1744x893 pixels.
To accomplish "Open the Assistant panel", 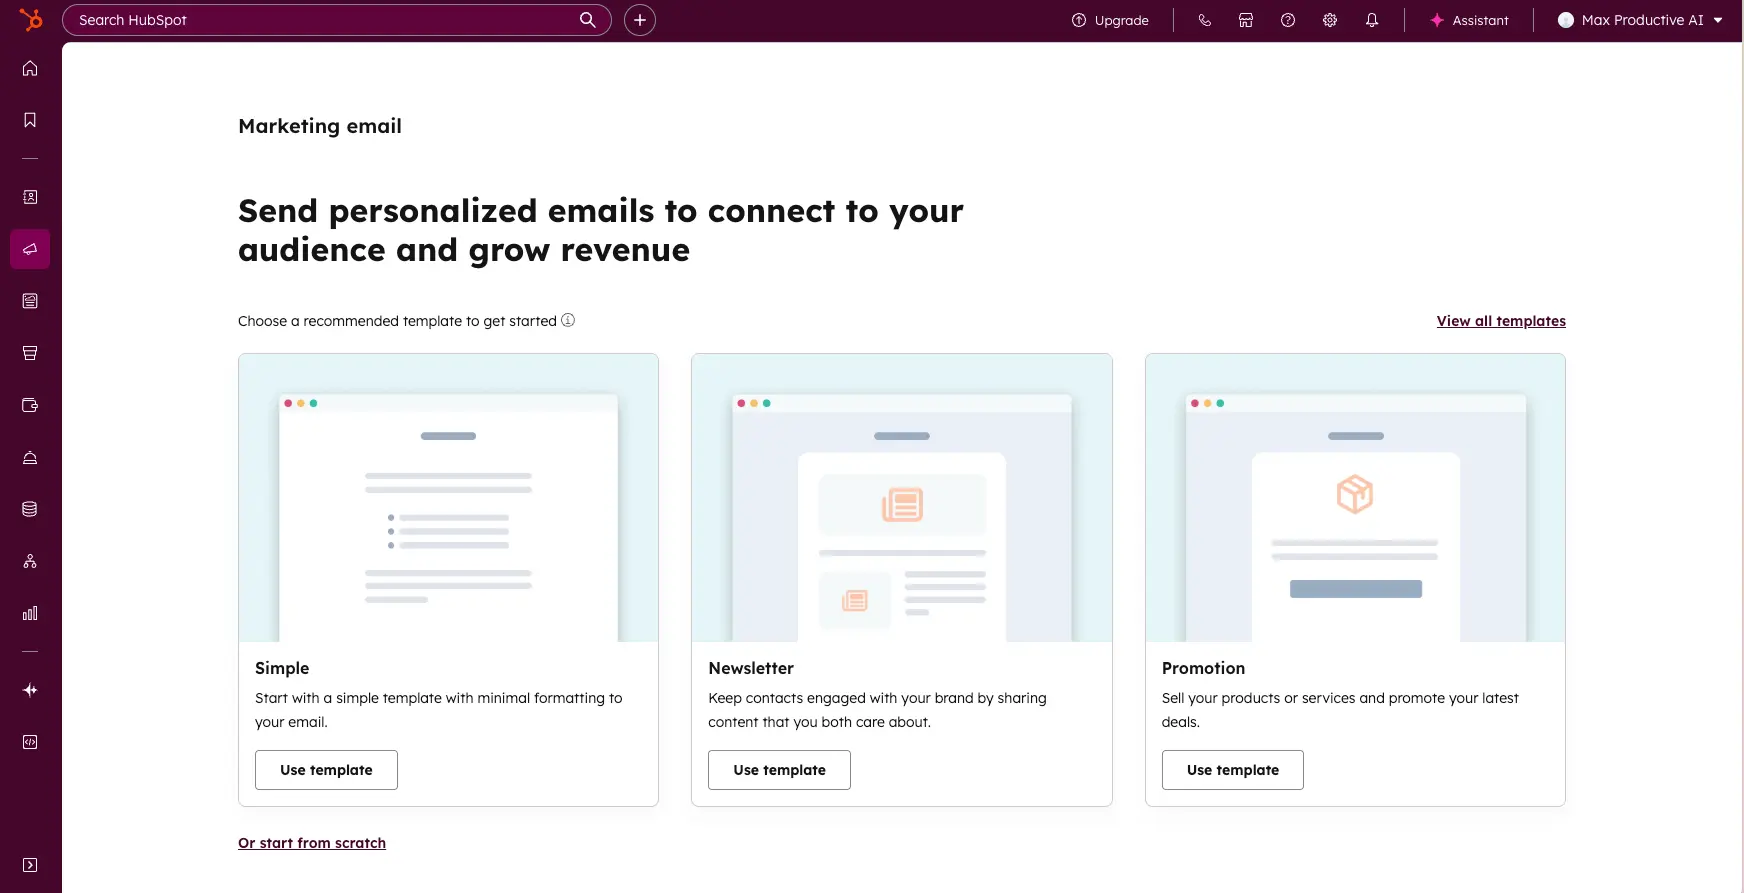I will pos(1469,20).
